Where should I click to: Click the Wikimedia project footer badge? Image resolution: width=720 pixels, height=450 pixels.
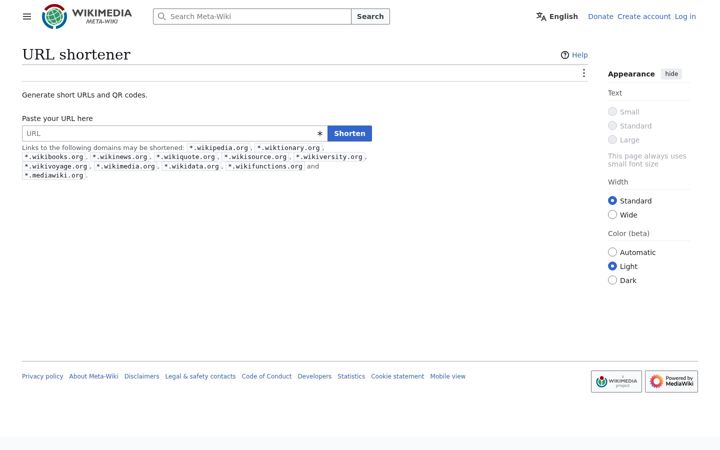616,382
